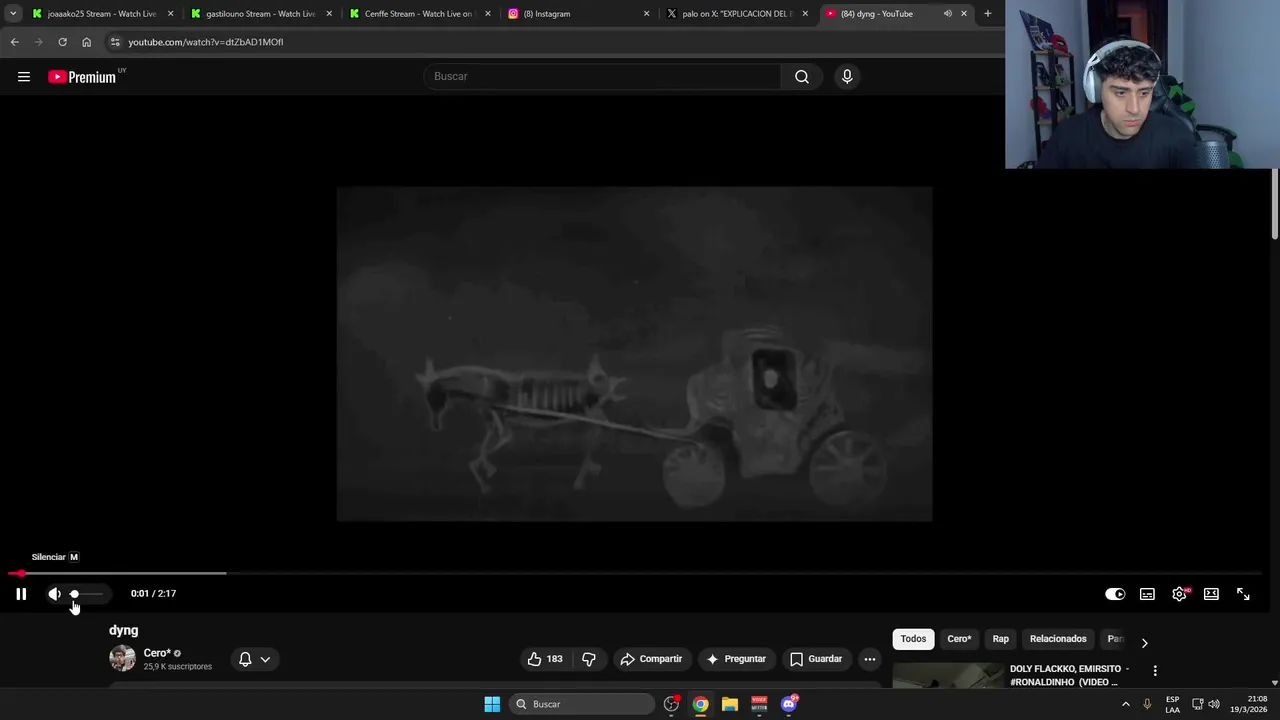Open options for the DOLY FLACKKO video

(1155, 671)
